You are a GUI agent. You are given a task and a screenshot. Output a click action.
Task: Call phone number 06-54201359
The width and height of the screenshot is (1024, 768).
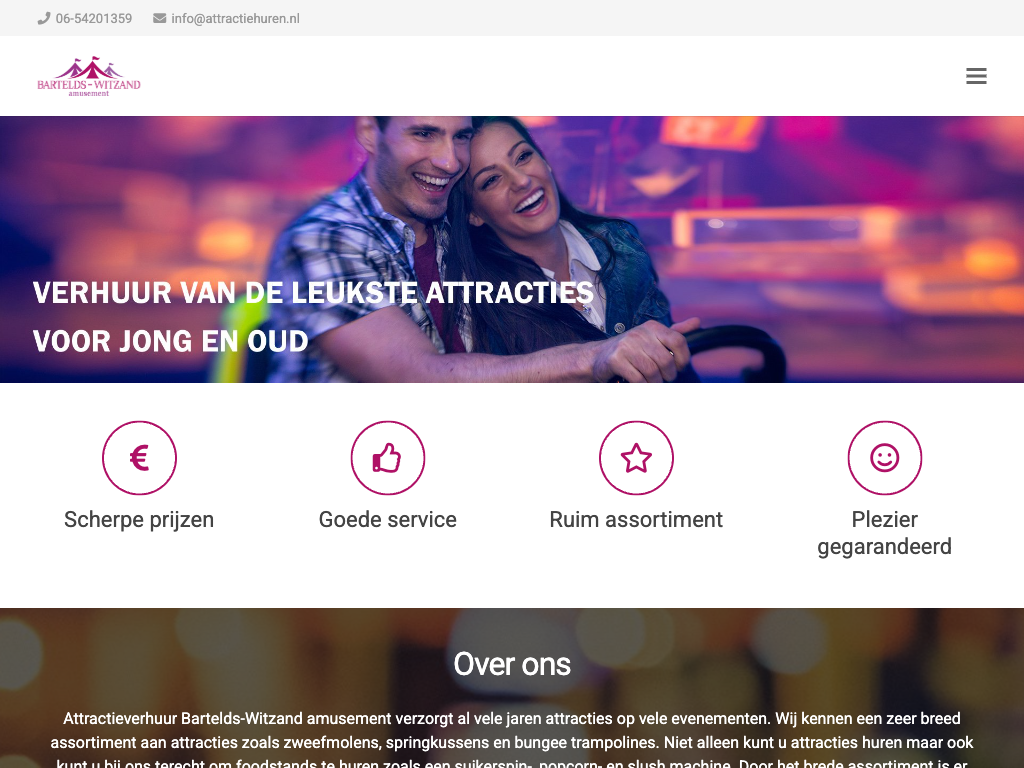tap(93, 18)
